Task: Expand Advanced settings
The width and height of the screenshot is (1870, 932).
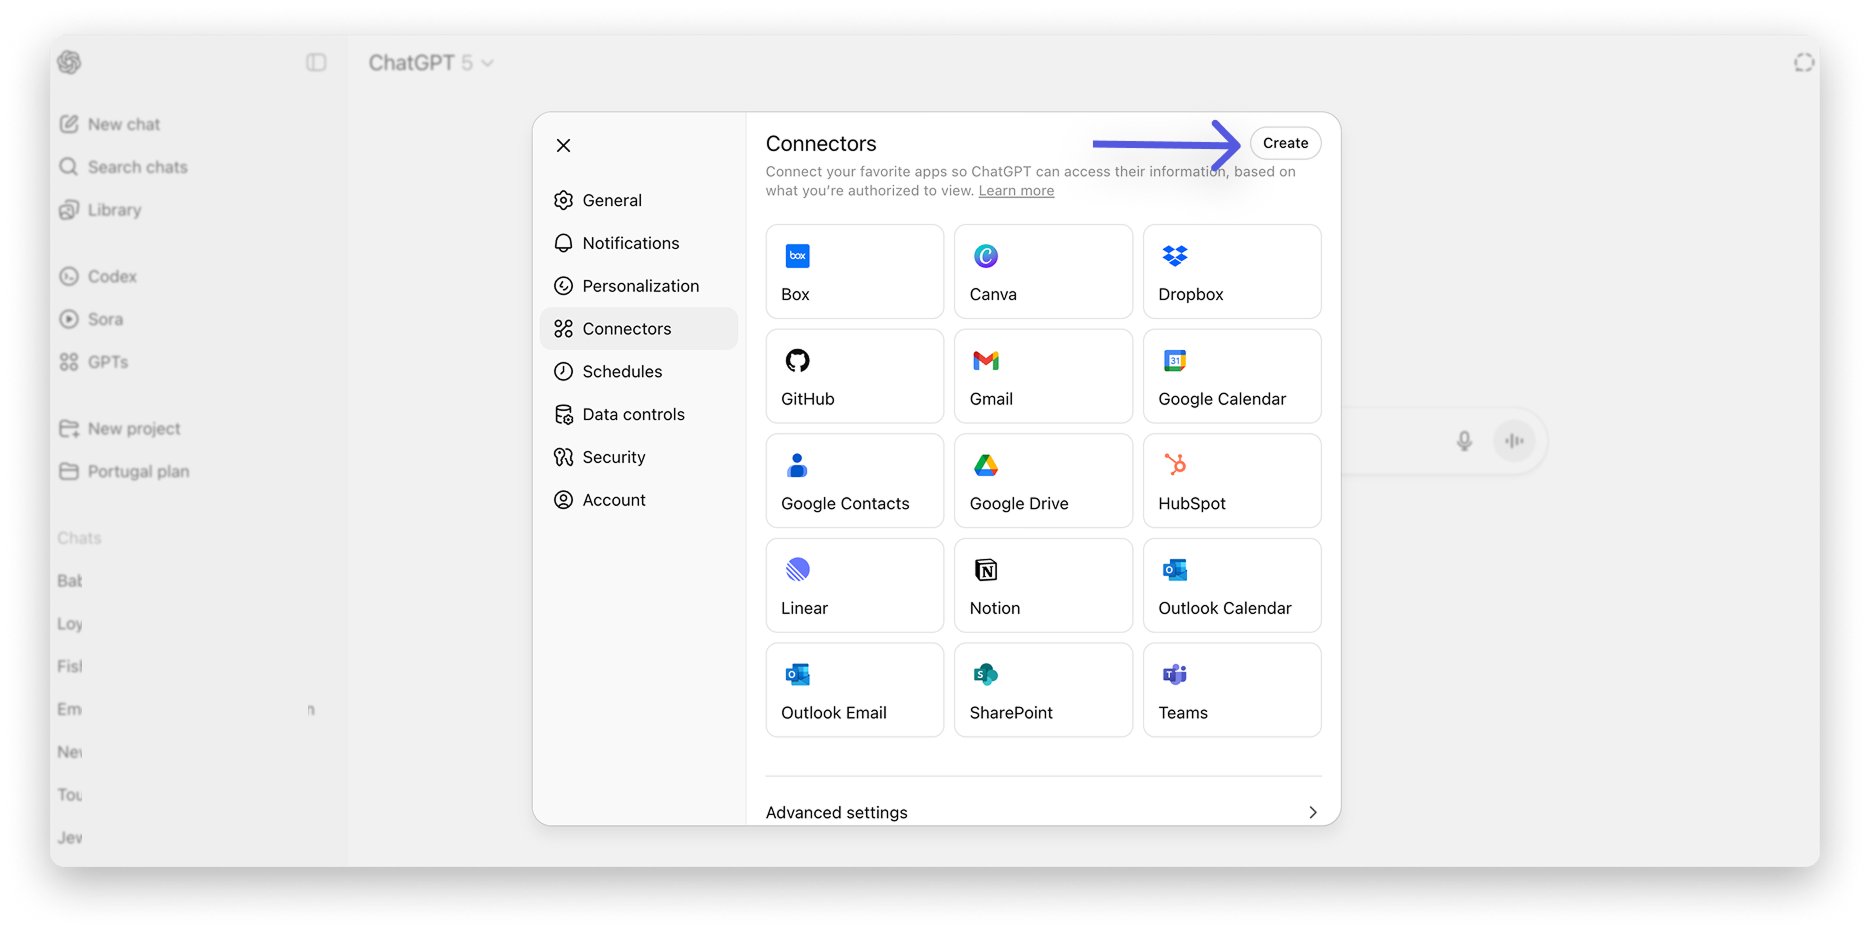Action: [1043, 812]
